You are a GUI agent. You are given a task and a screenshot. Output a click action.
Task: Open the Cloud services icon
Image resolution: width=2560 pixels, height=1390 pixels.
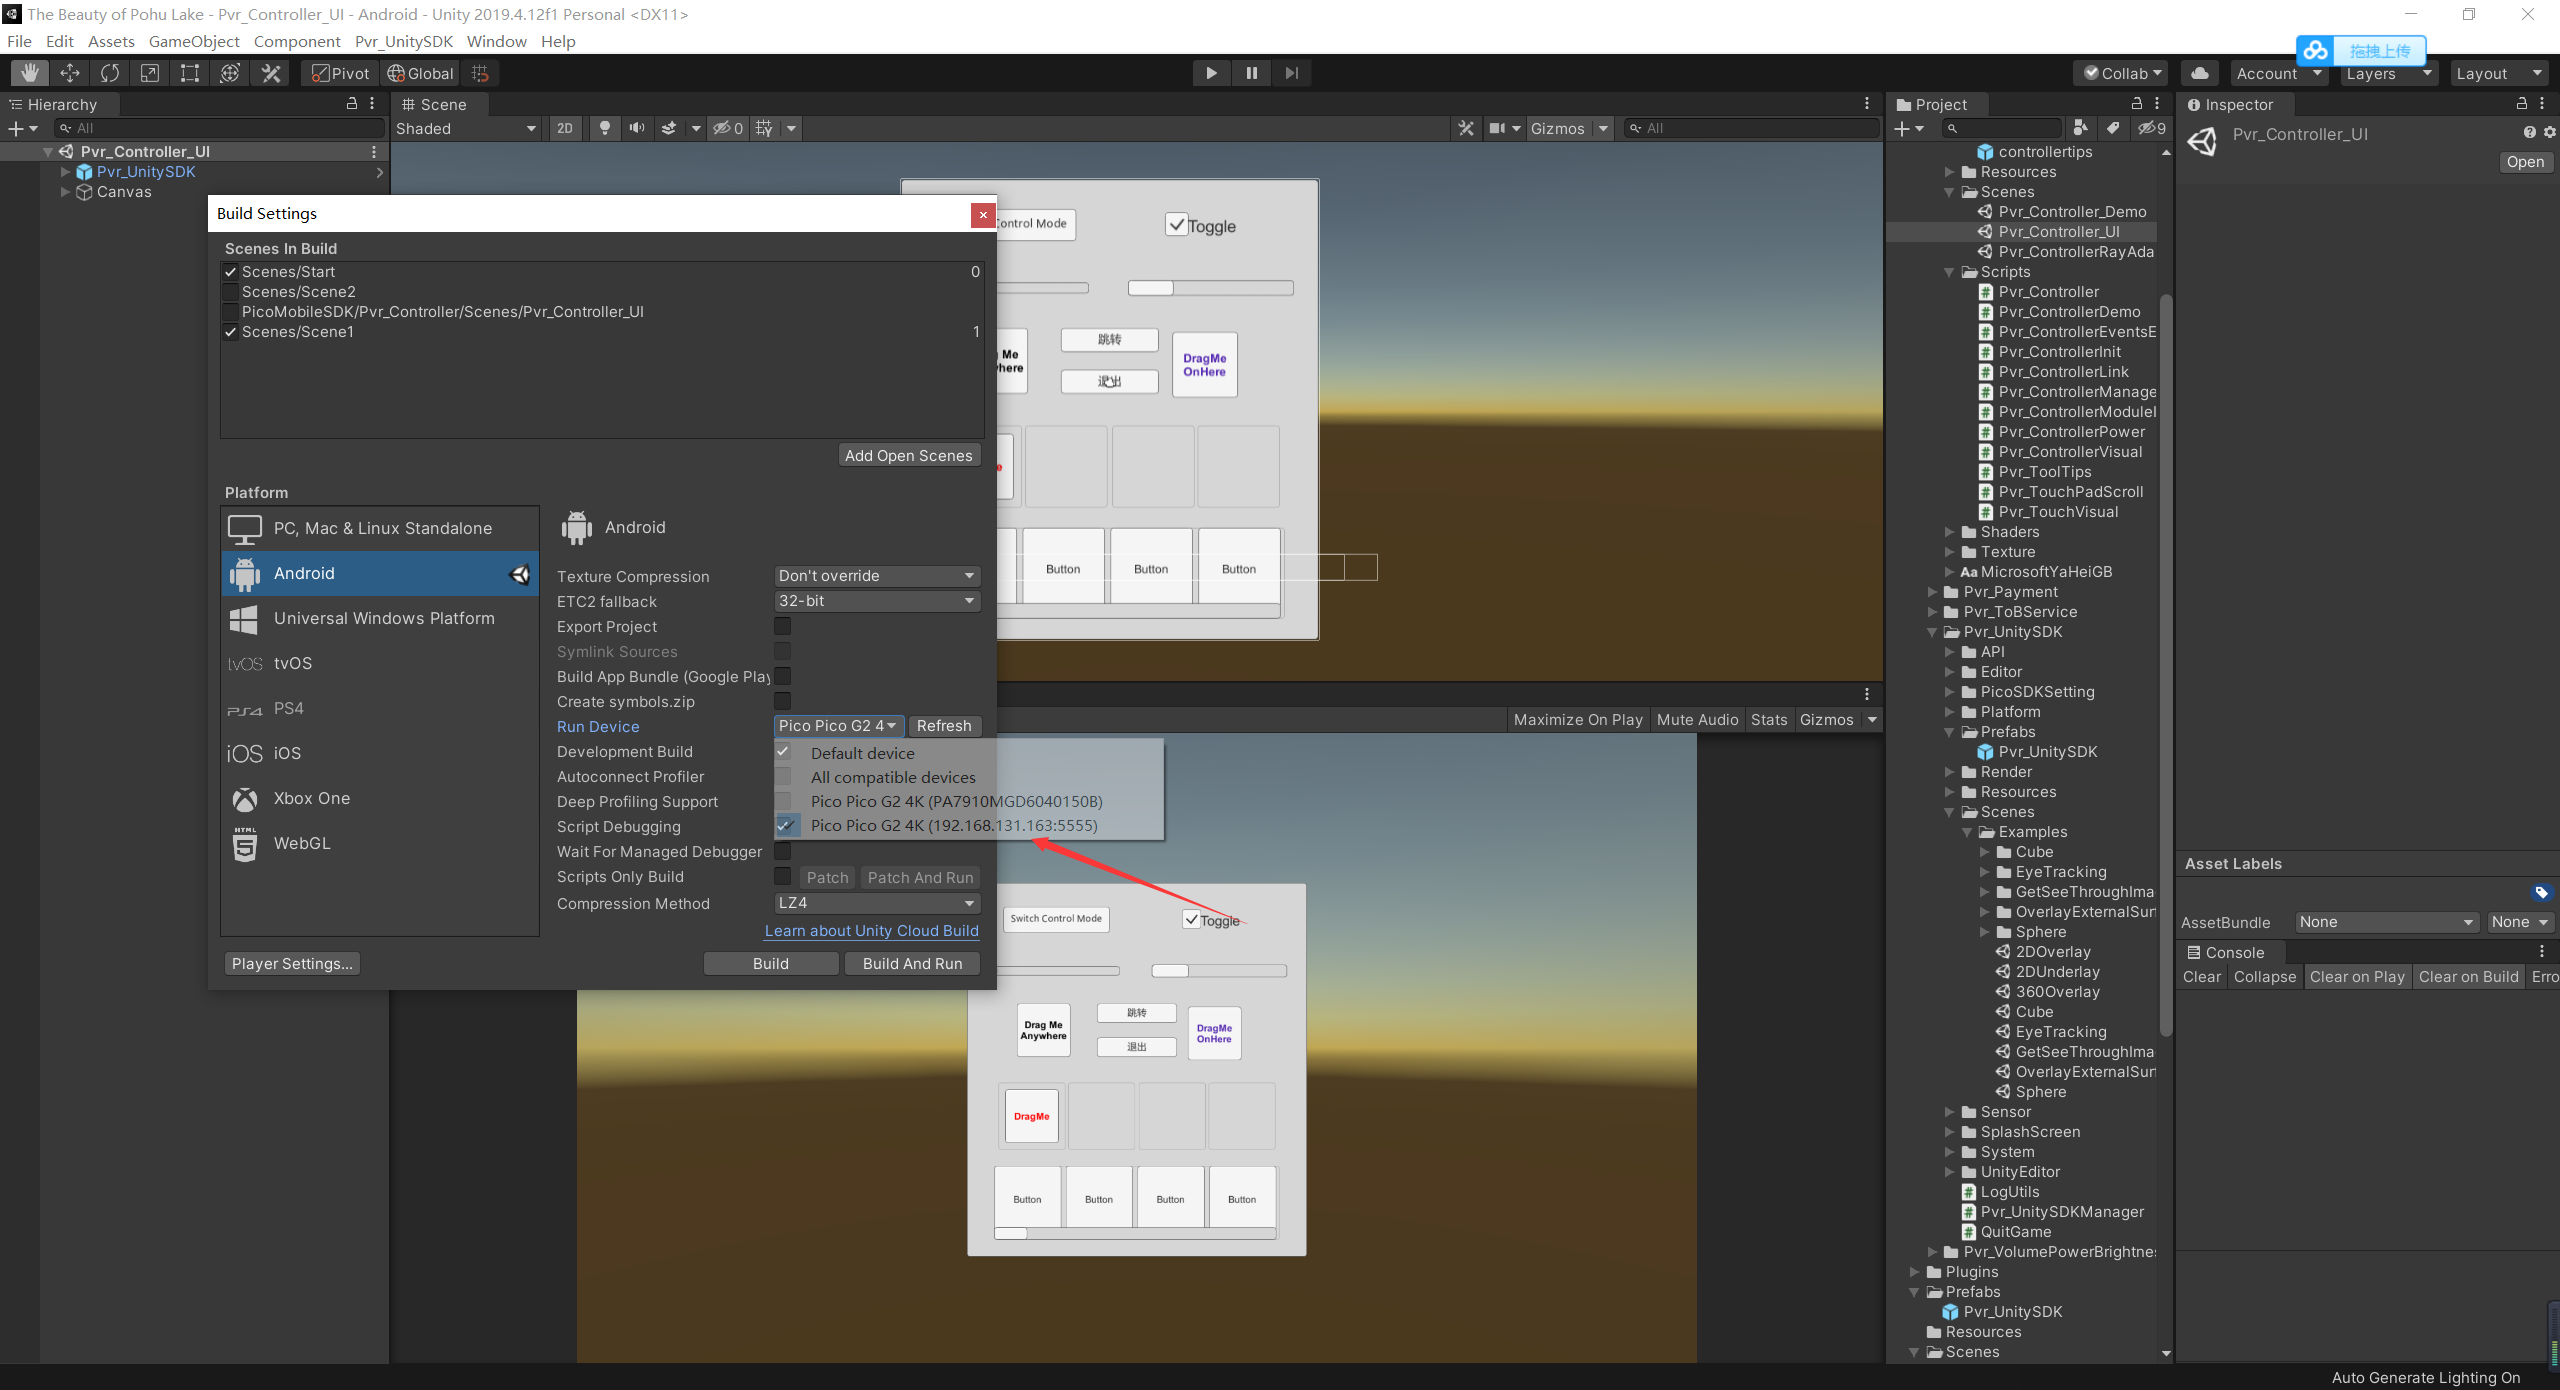pos(2199,73)
